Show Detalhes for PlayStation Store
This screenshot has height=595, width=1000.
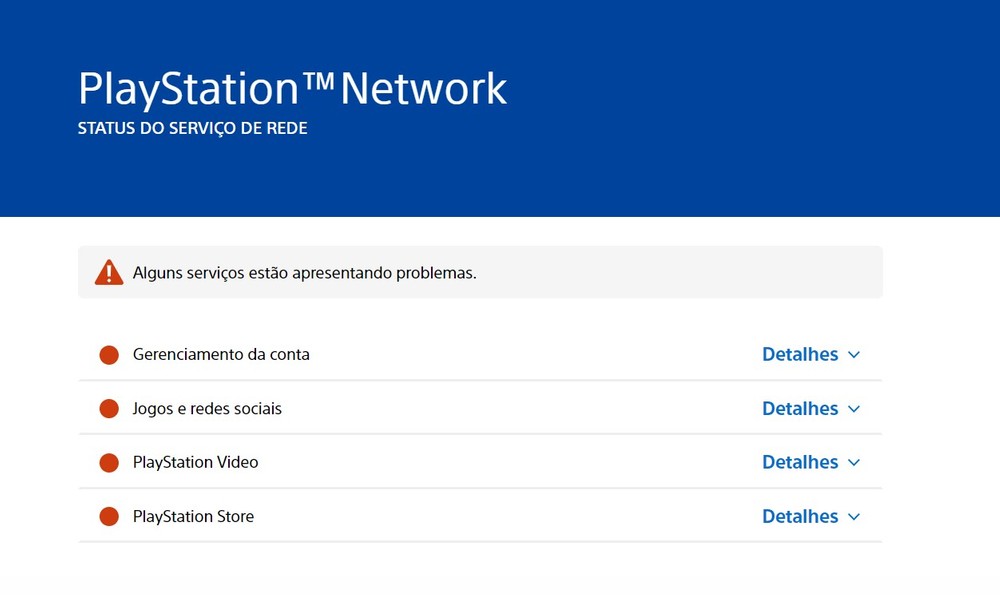[799, 516]
